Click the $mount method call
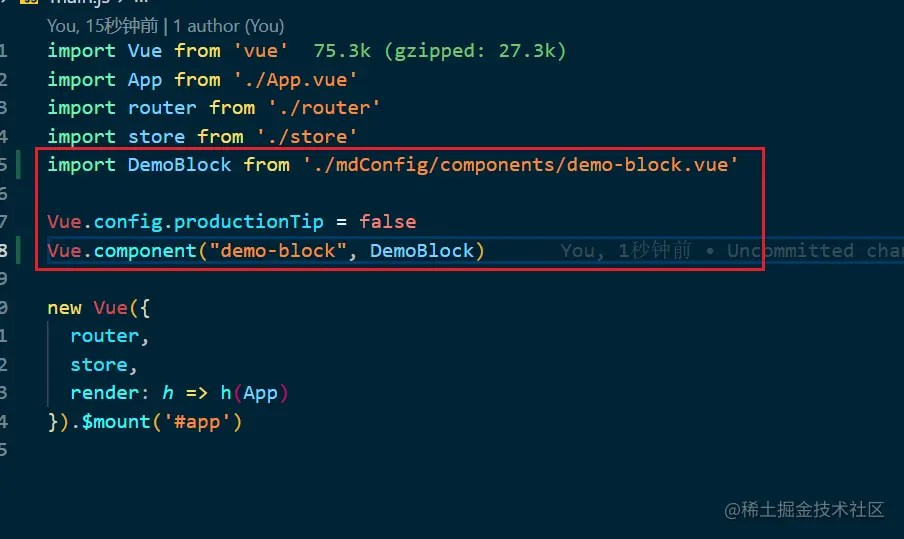The image size is (904, 539). tap(116, 422)
